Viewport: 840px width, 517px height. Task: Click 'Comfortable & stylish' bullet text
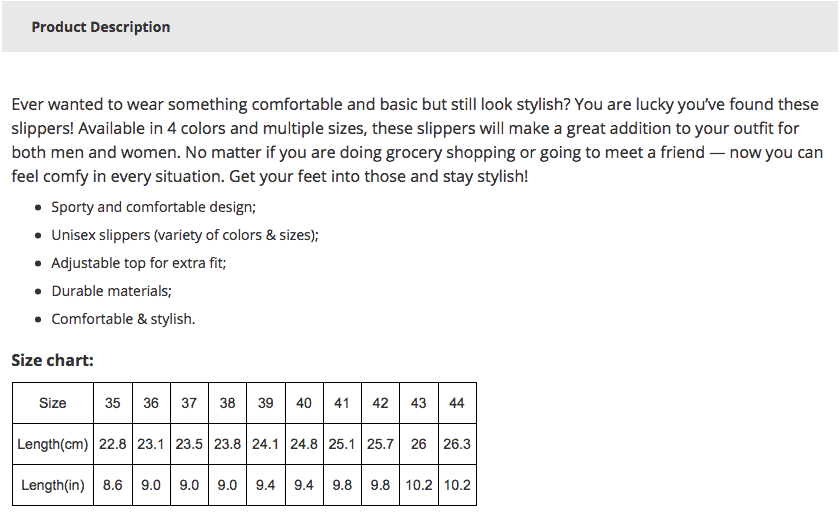123,319
